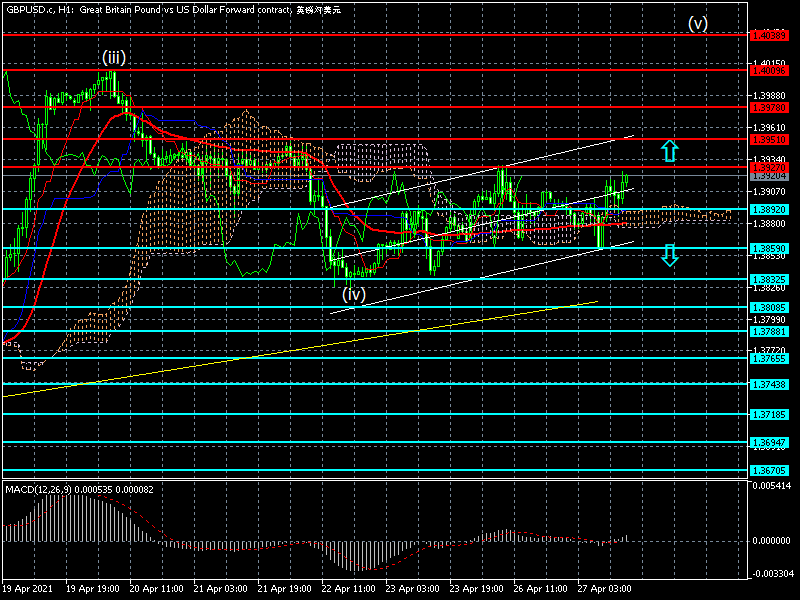Select the cyan 1.36947 price level tag
The width and height of the screenshot is (800, 600).
pyautogui.click(x=769, y=442)
